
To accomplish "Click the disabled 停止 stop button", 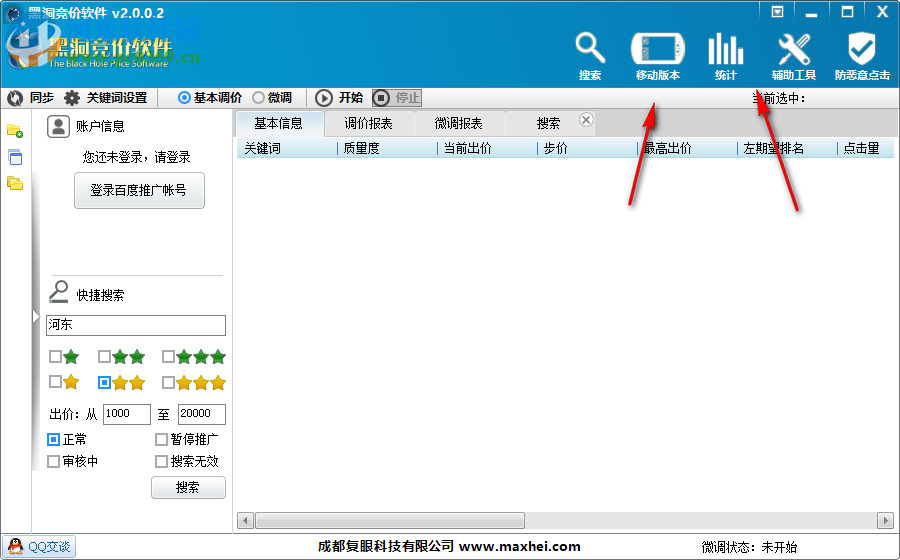I will 397,98.
